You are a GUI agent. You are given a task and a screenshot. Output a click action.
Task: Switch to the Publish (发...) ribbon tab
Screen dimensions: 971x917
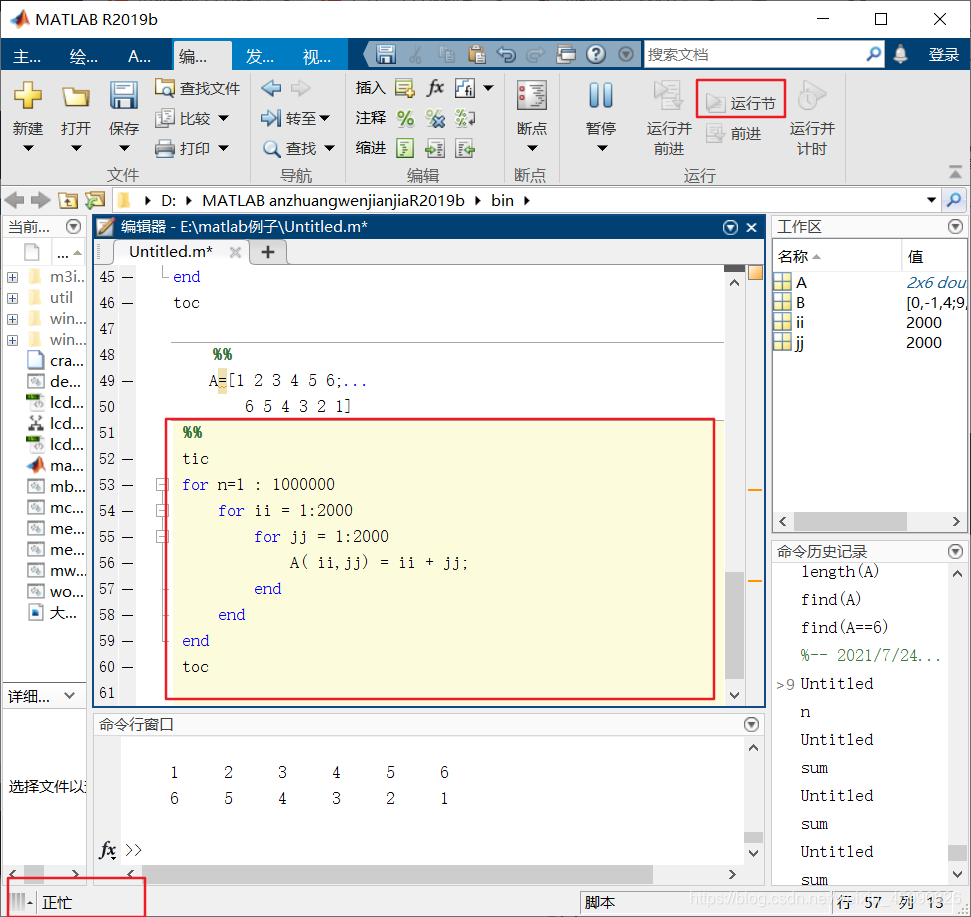point(259,57)
